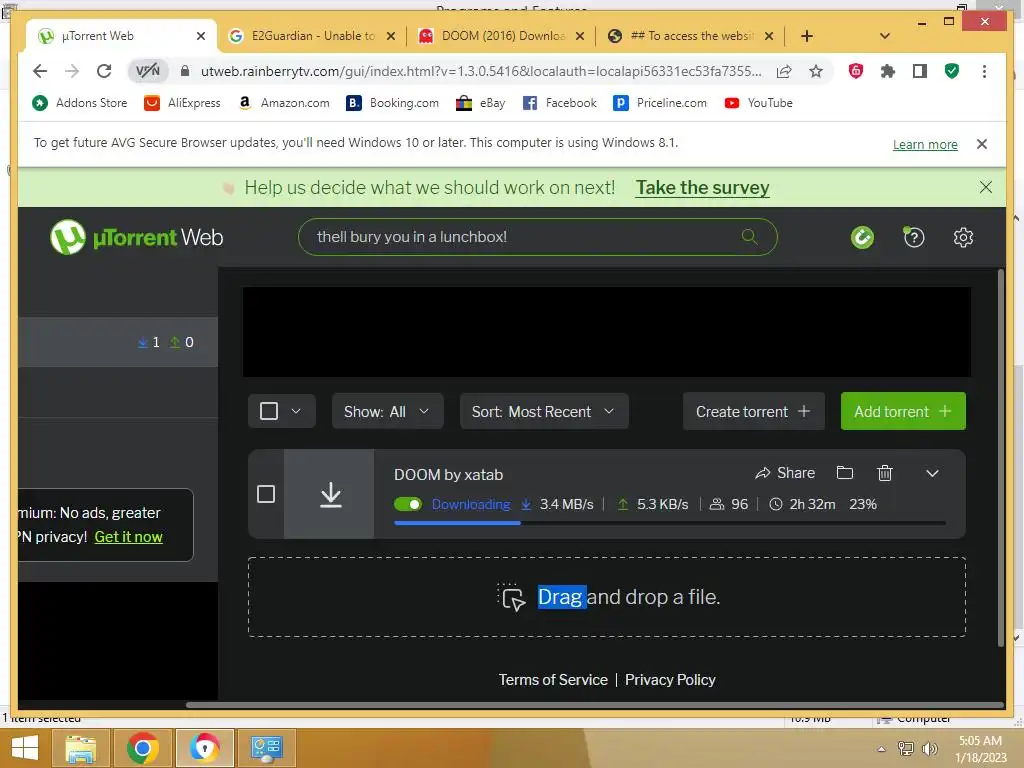Viewport: 1024px width, 768px height.
Task: Go back to previous page
Action: 40,71
